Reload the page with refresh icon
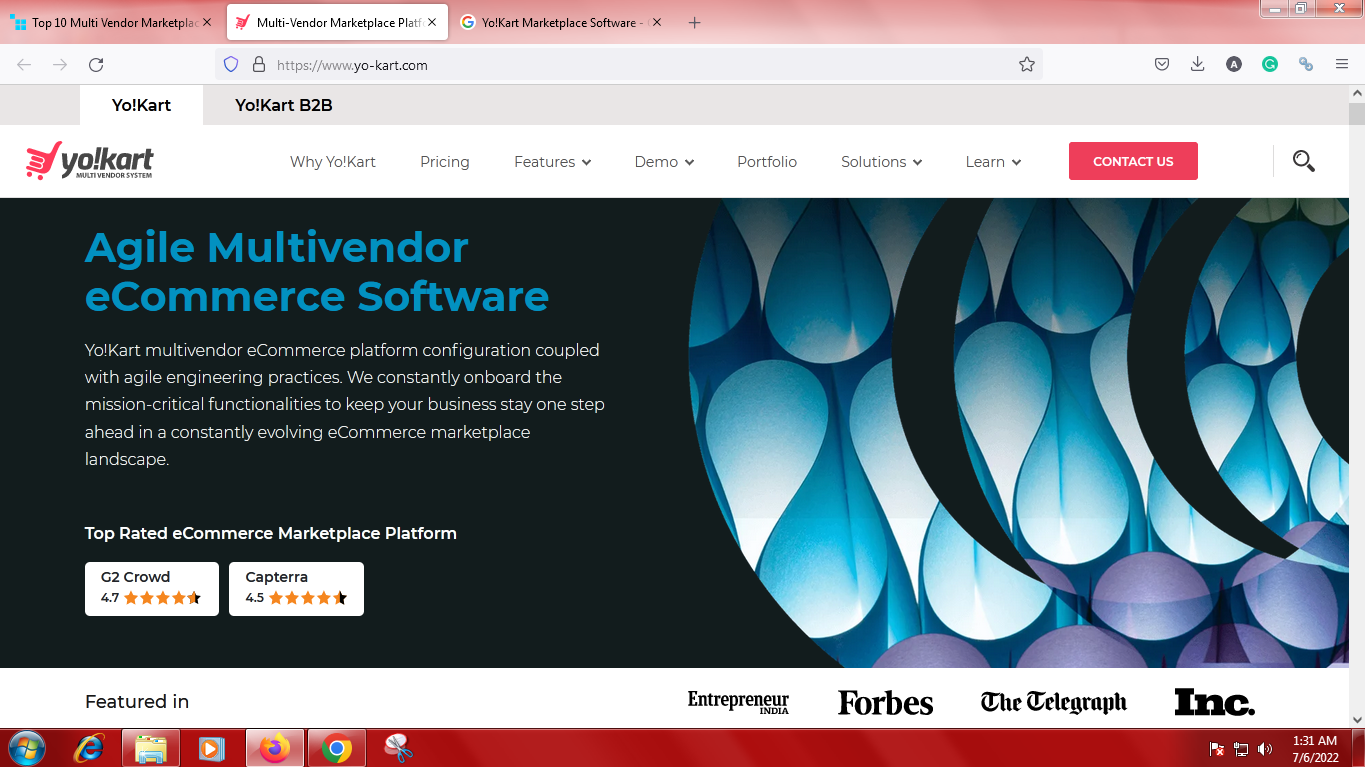This screenshot has height=767, width=1365. pyautogui.click(x=96, y=64)
